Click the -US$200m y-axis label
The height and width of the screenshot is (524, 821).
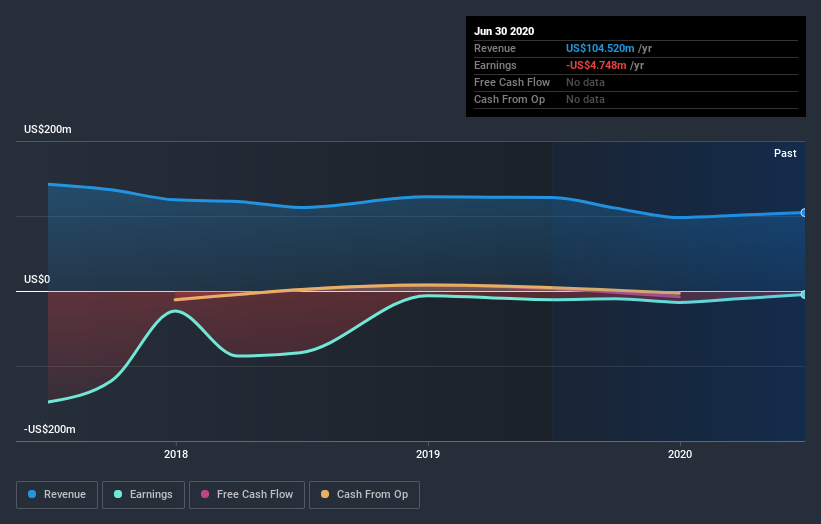coord(50,429)
